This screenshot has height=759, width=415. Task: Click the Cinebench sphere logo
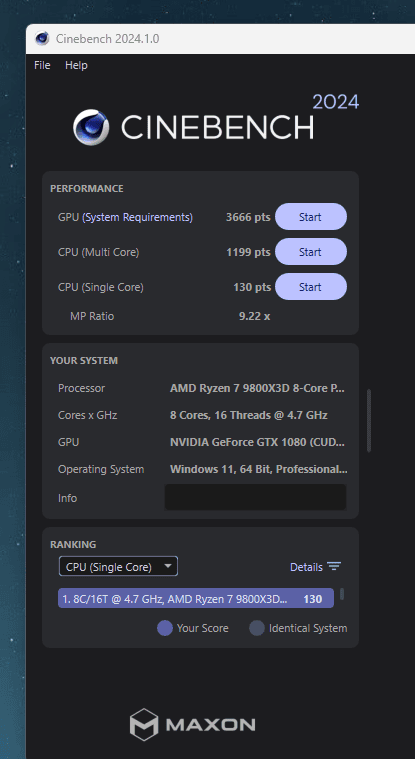pyautogui.click(x=91, y=127)
